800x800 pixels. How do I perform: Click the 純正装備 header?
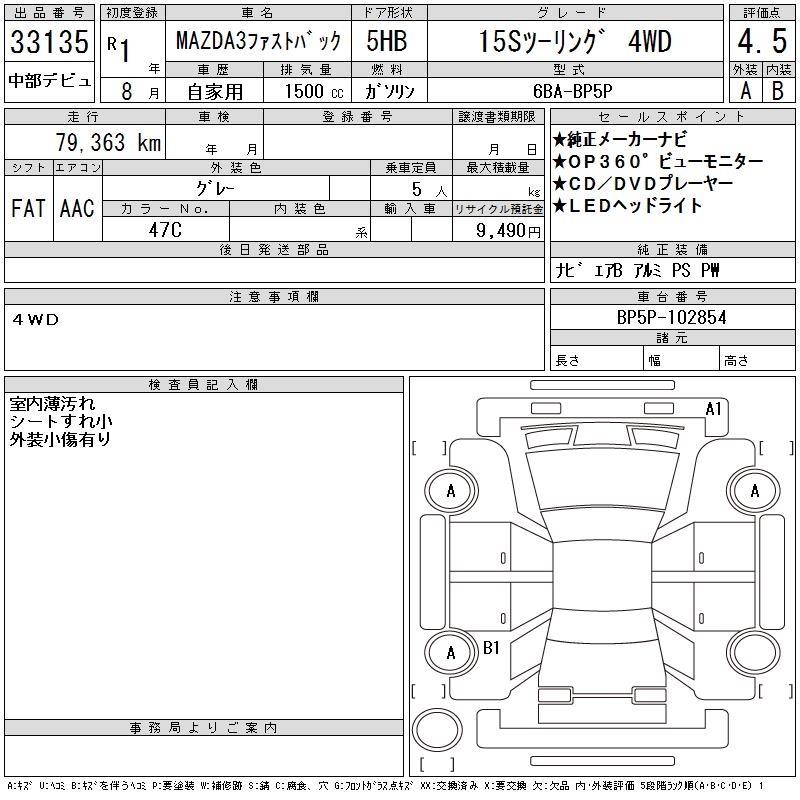(672, 249)
